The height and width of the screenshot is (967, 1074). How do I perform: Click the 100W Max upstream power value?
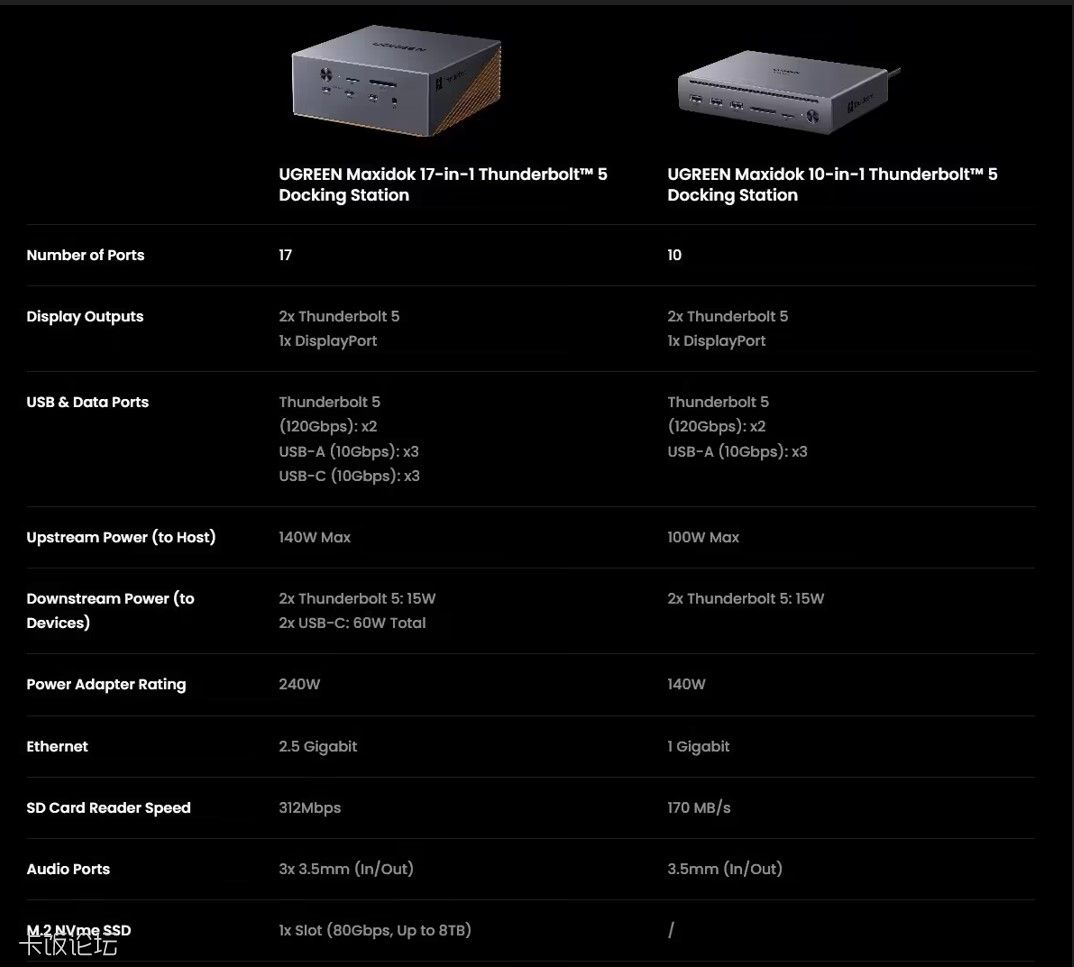[703, 537]
